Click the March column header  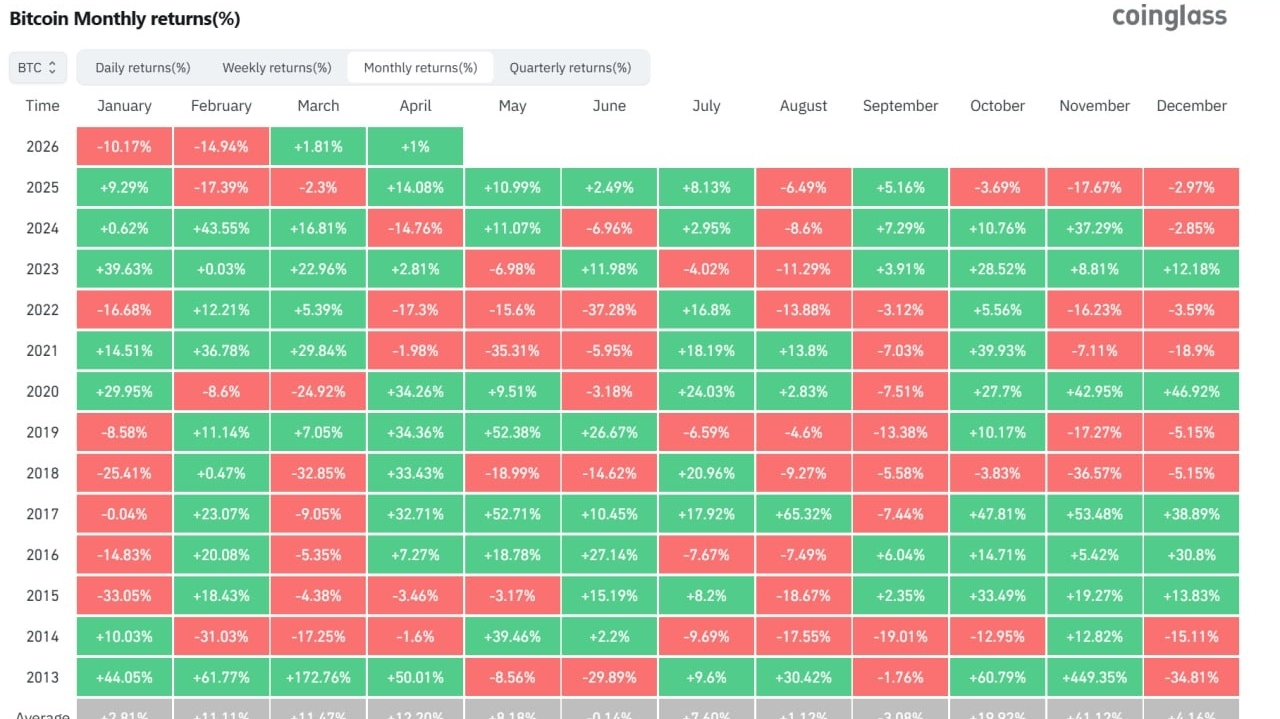[x=318, y=106]
